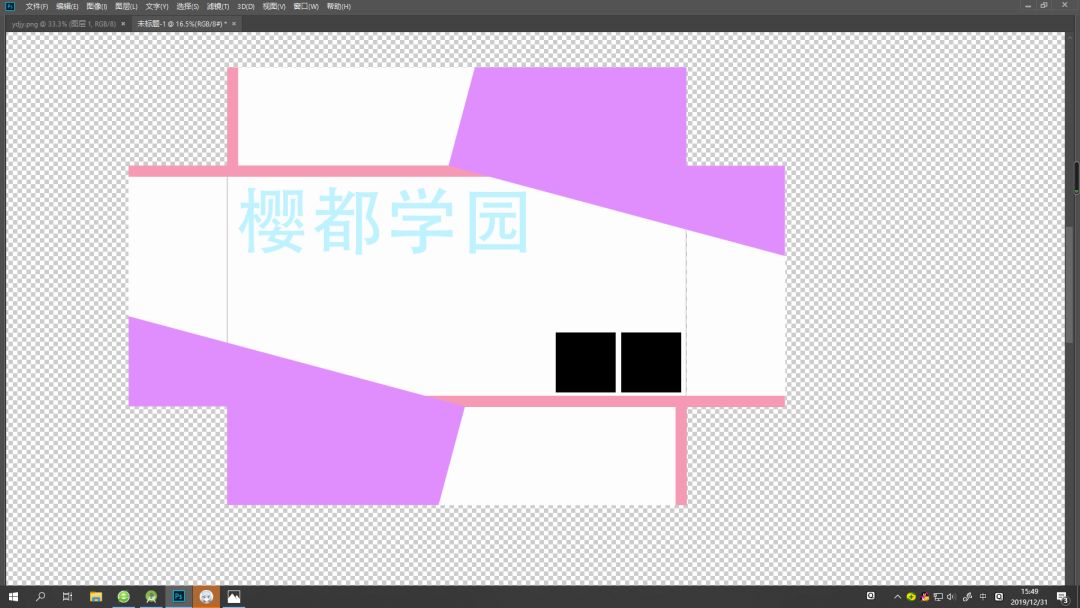Open the 图层(L) Layer menu
This screenshot has width=1080, height=608.
[x=126, y=6]
